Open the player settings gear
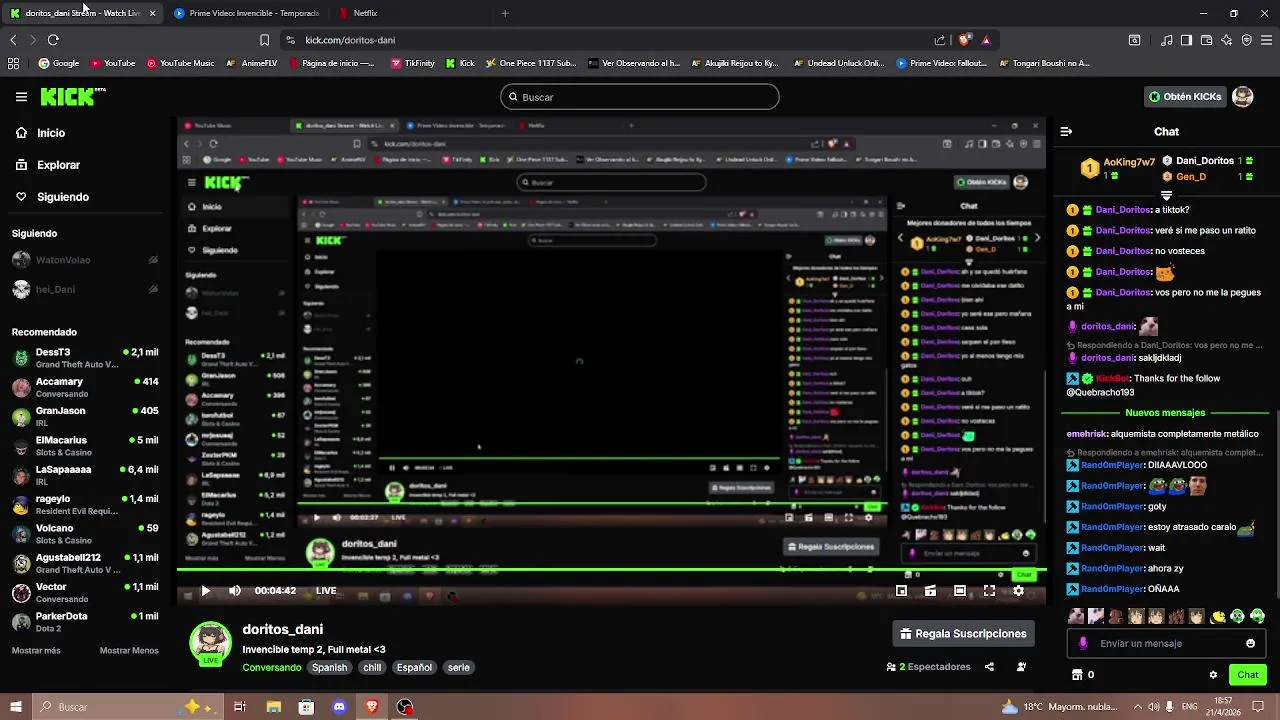The image size is (1280, 720). pos(1018,591)
